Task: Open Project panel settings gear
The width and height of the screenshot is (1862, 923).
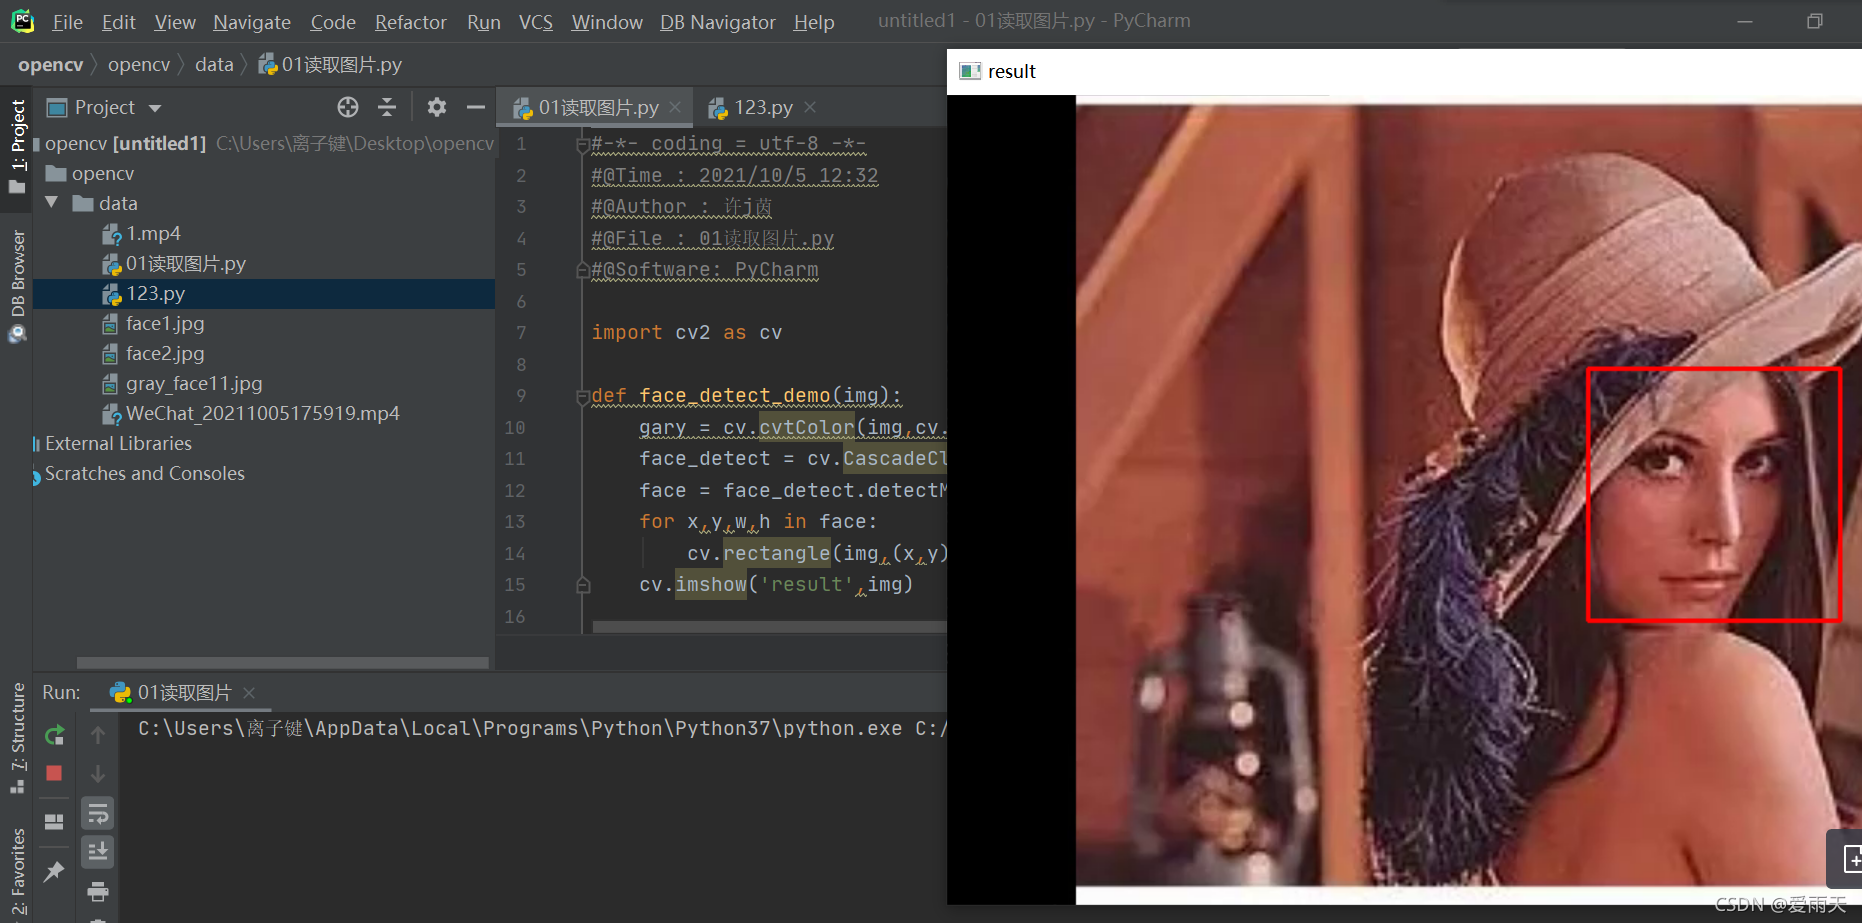Action: [437, 107]
